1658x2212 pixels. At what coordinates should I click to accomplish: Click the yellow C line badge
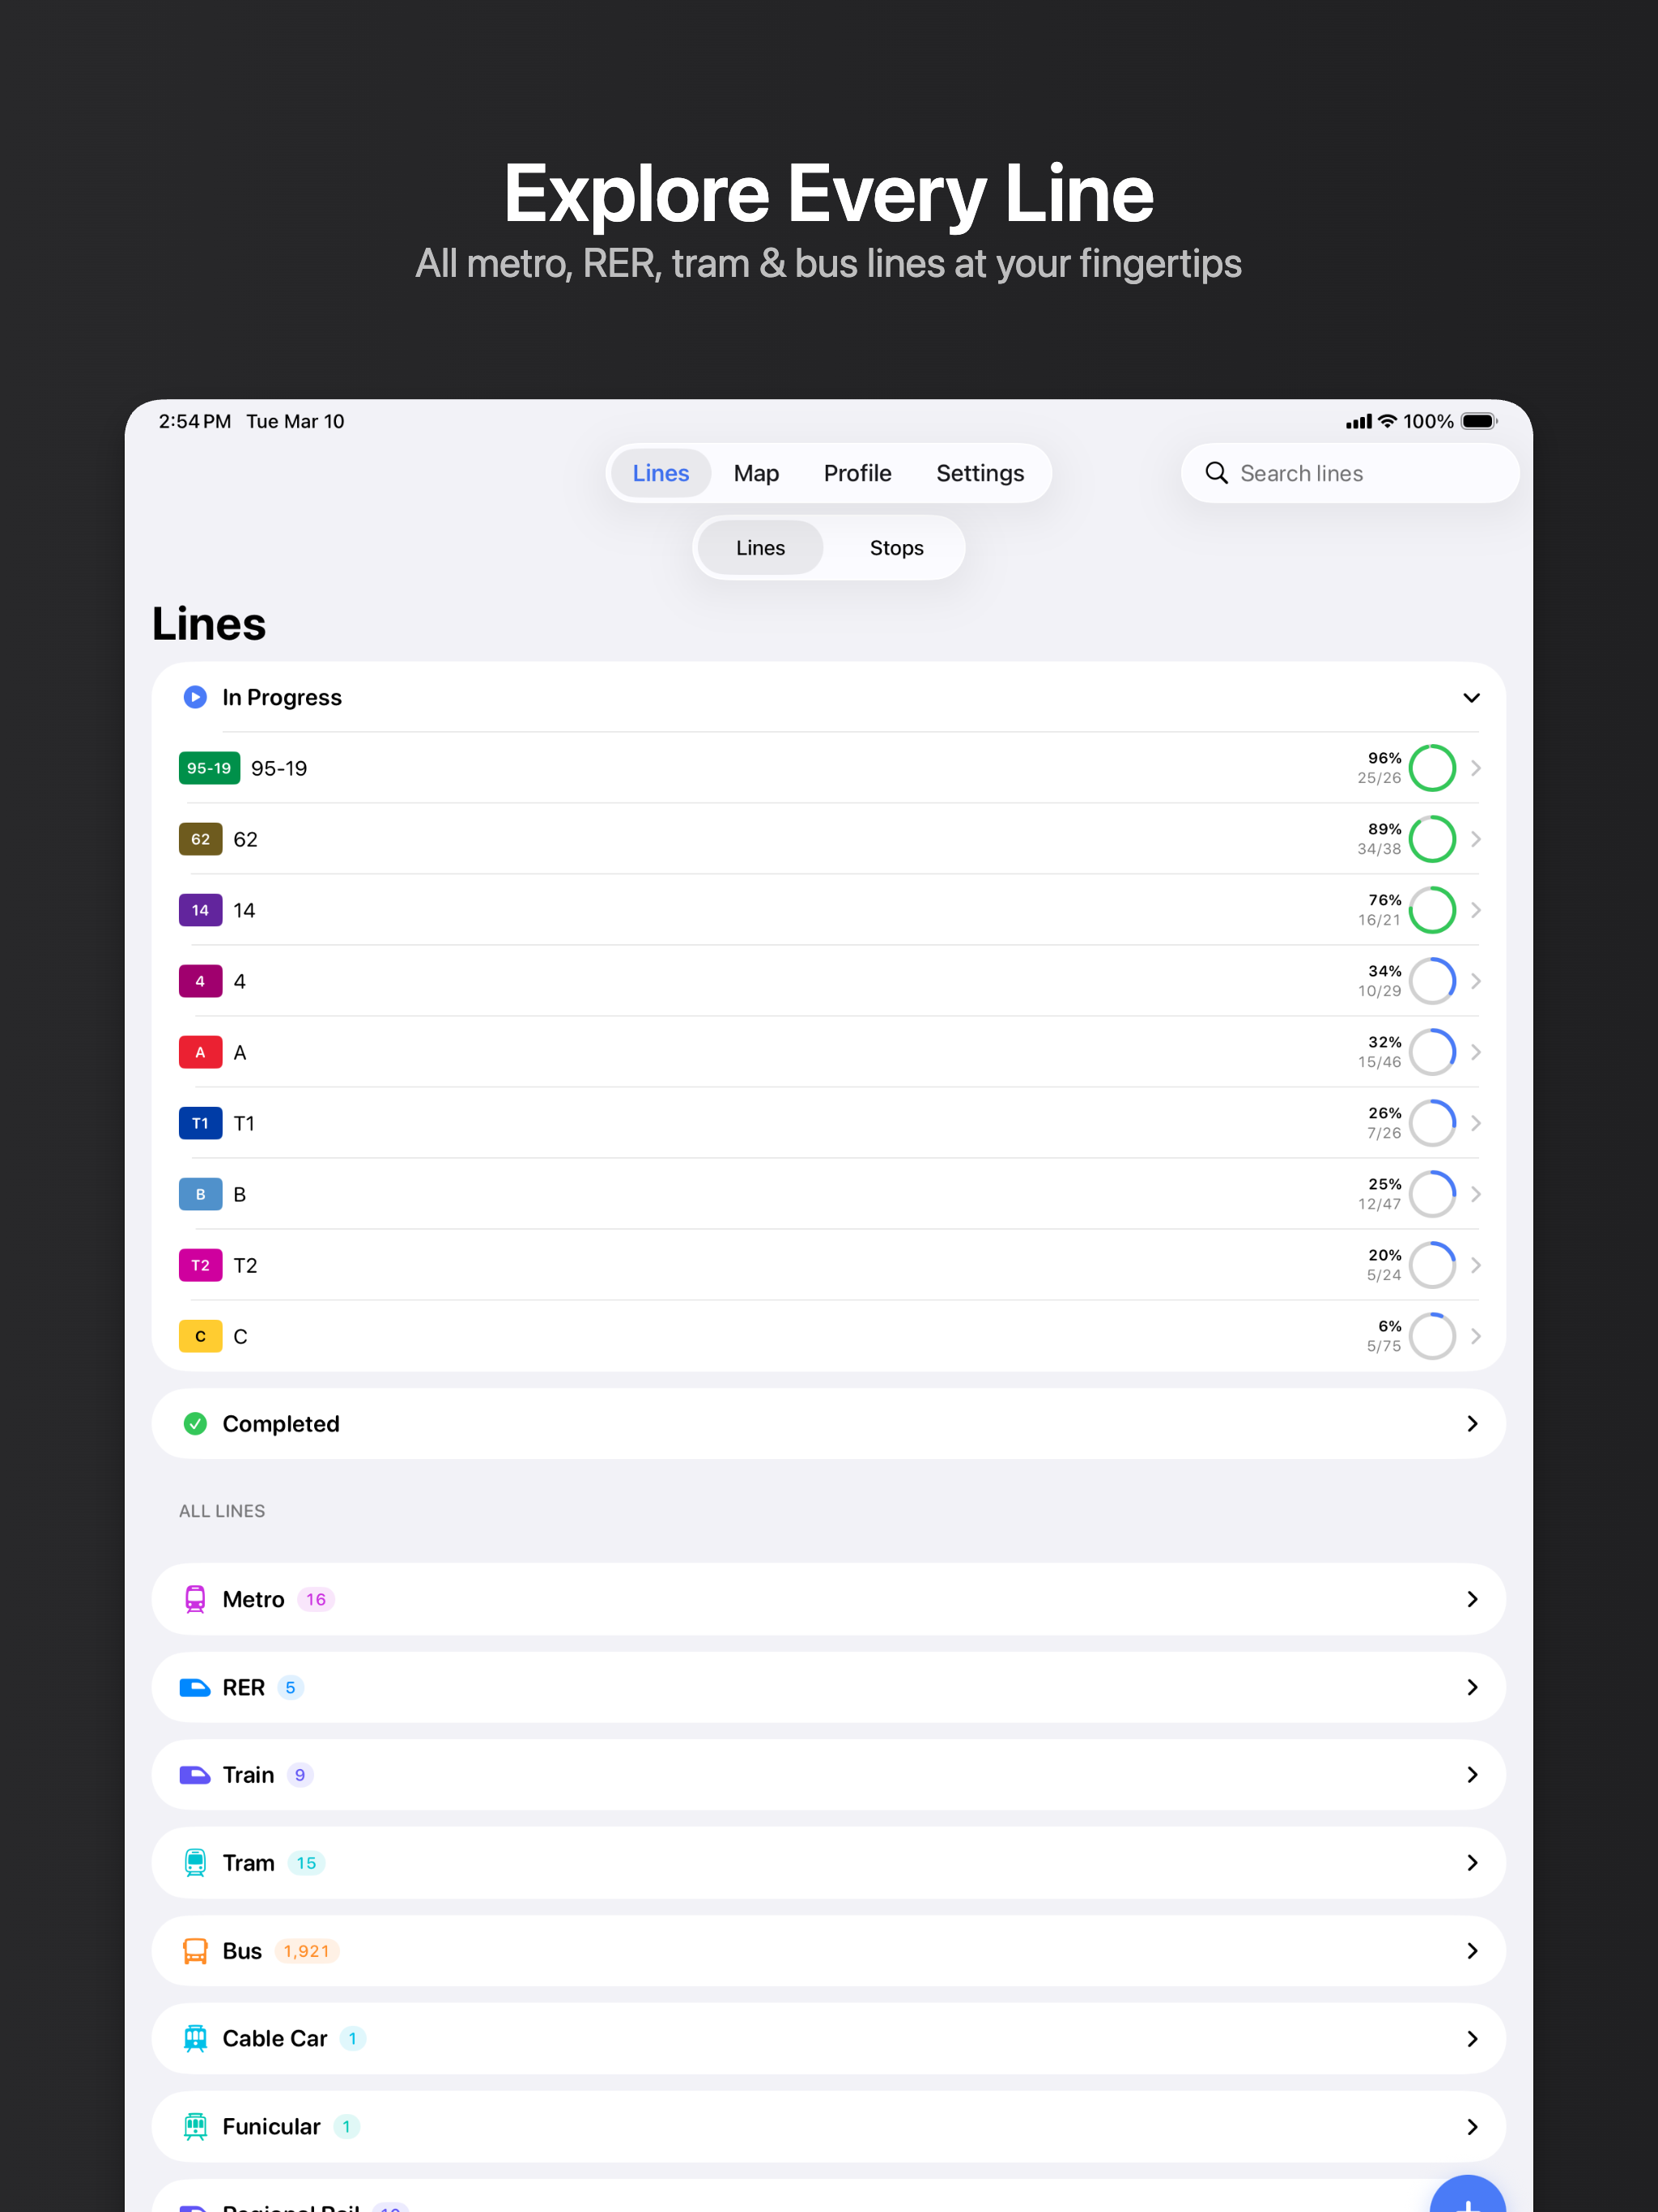200,1336
